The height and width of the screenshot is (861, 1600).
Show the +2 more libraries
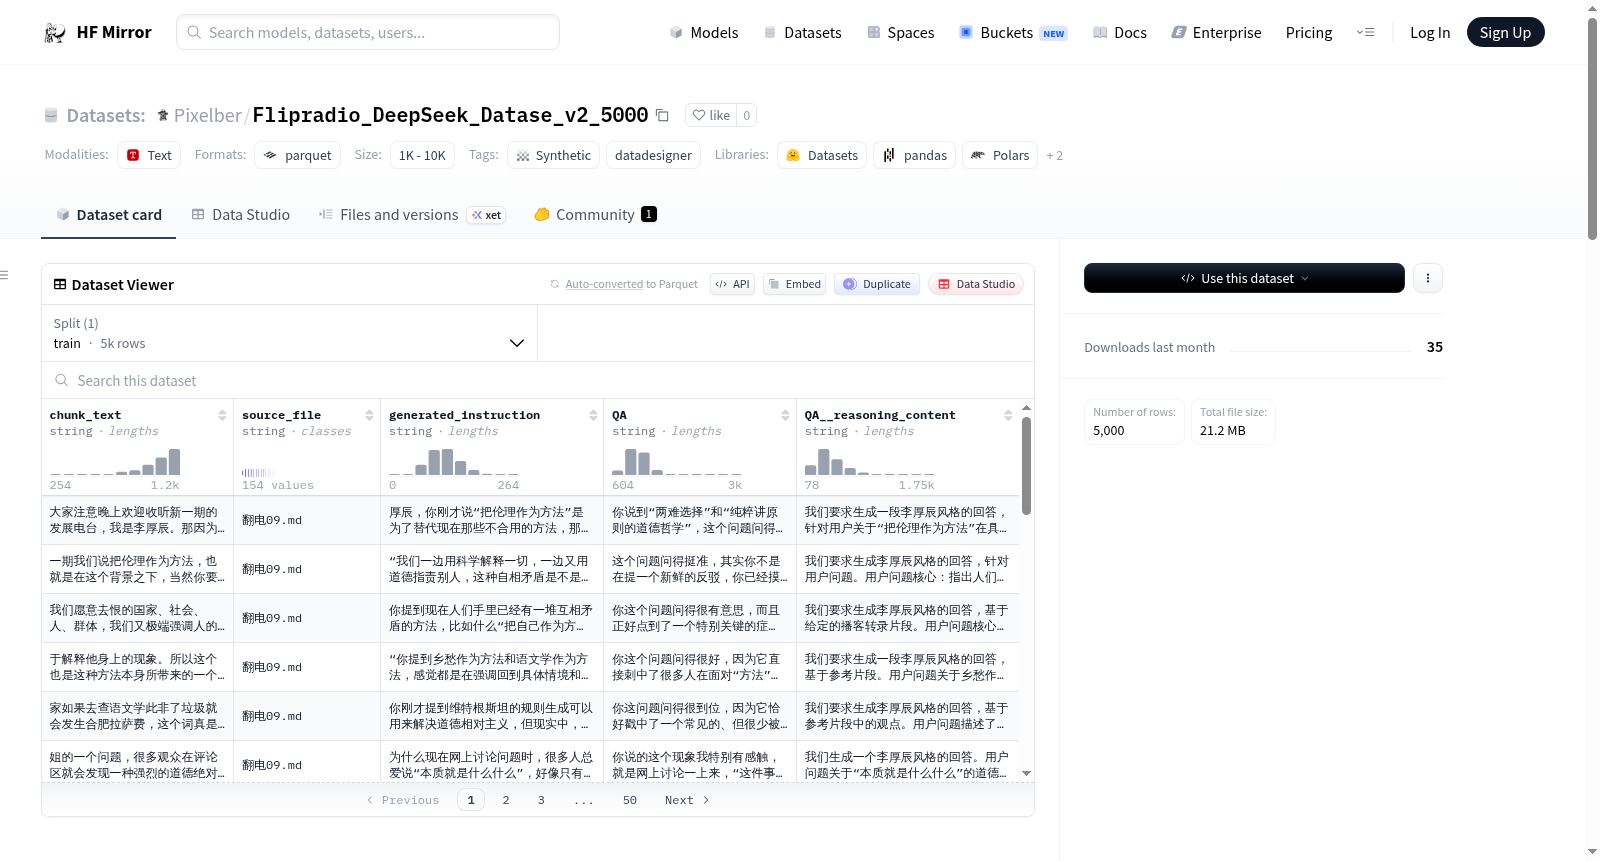[1054, 155]
